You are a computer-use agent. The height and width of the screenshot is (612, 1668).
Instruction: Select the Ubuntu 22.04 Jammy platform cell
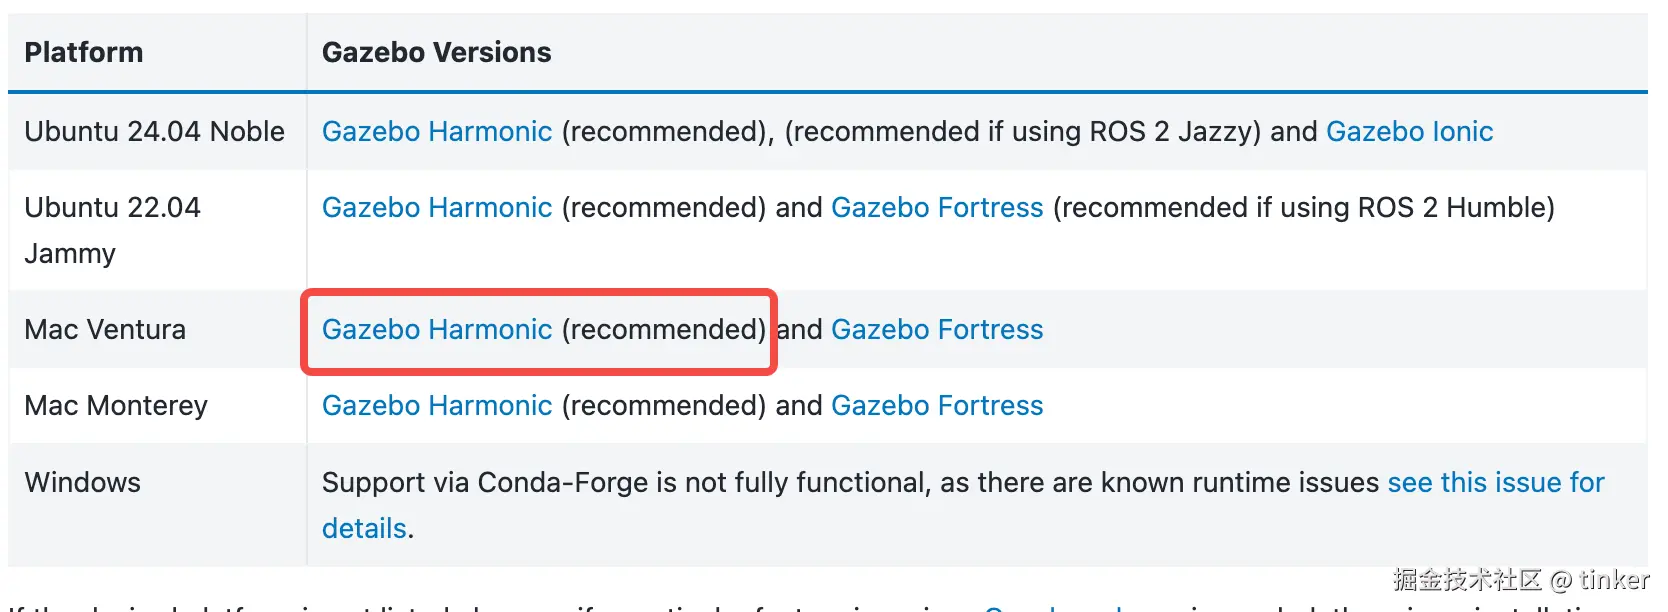(x=112, y=229)
